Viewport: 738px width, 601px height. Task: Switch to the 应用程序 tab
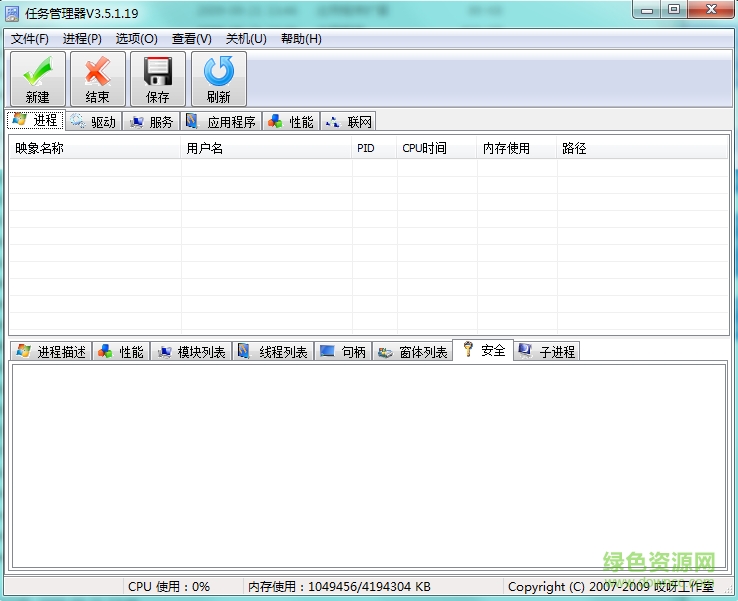coord(221,122)
